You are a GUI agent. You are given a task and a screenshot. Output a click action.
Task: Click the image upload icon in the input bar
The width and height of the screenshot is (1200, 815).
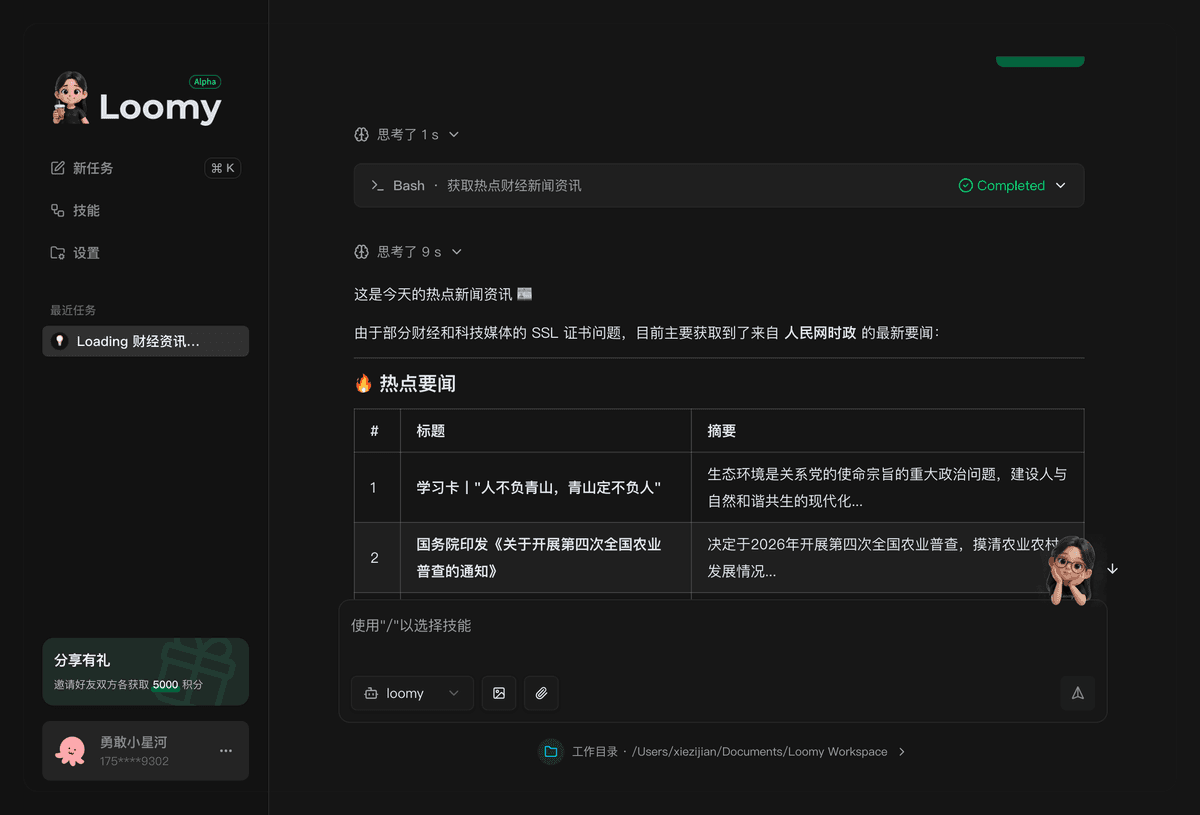point(499,693)
